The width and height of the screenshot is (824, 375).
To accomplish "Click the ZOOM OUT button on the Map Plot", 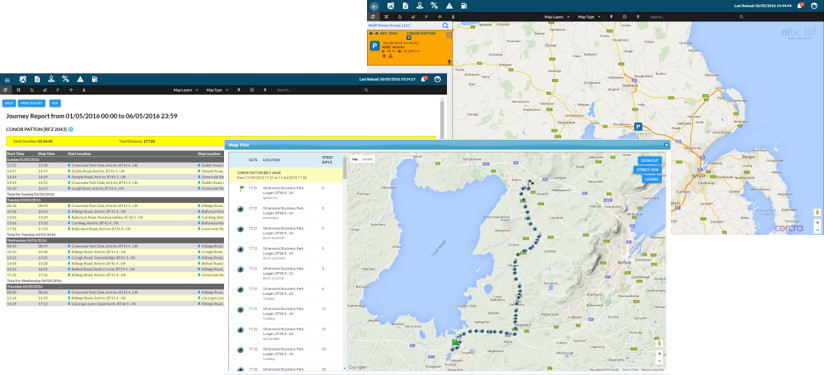I will pos(650,160).
